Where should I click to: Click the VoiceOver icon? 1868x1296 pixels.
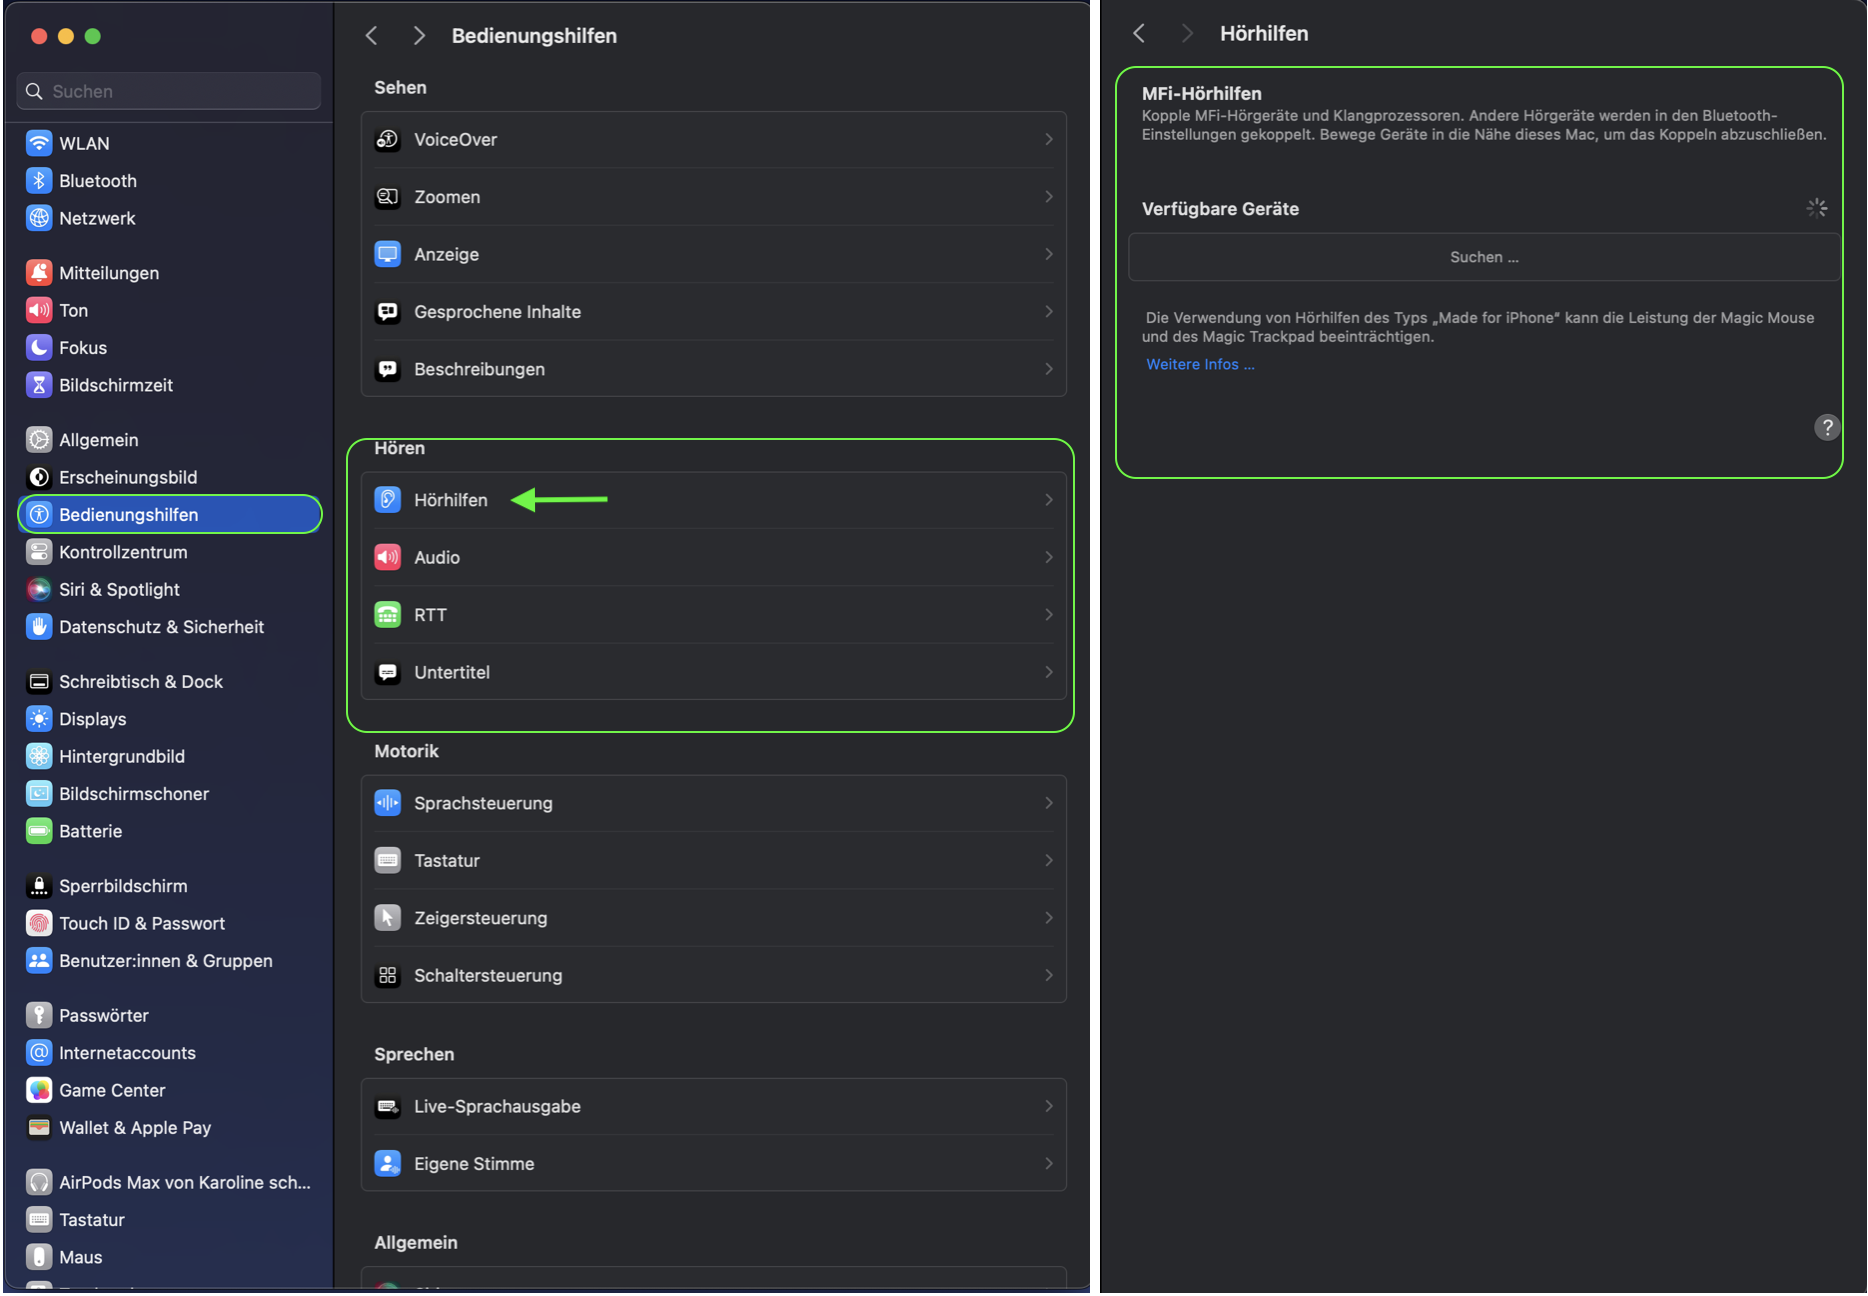click(387, 140)
